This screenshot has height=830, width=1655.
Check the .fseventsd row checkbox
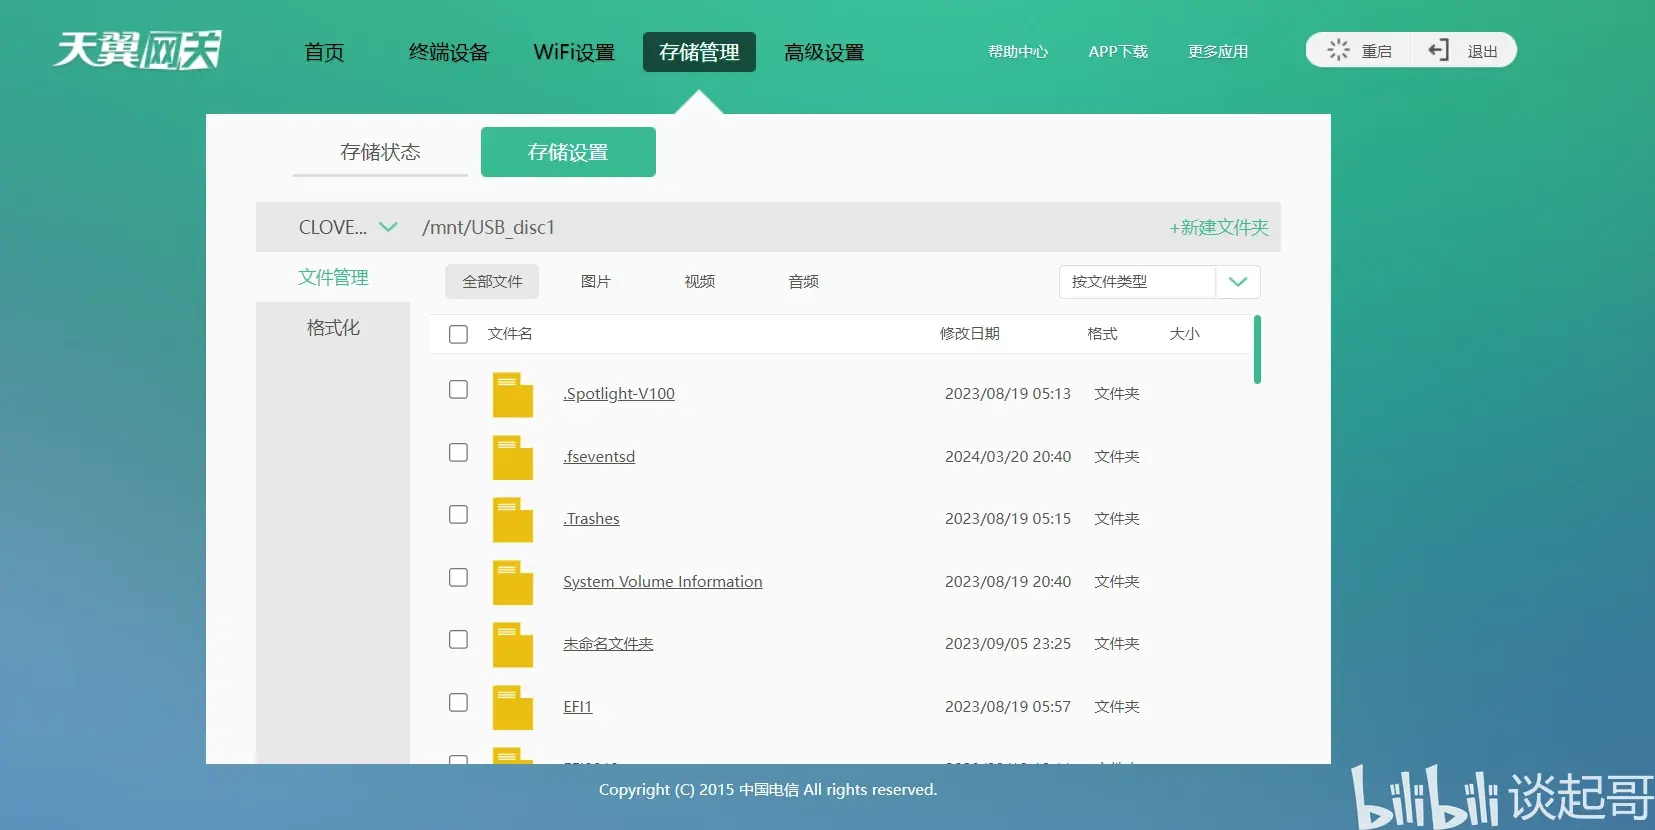coord(458,452)
